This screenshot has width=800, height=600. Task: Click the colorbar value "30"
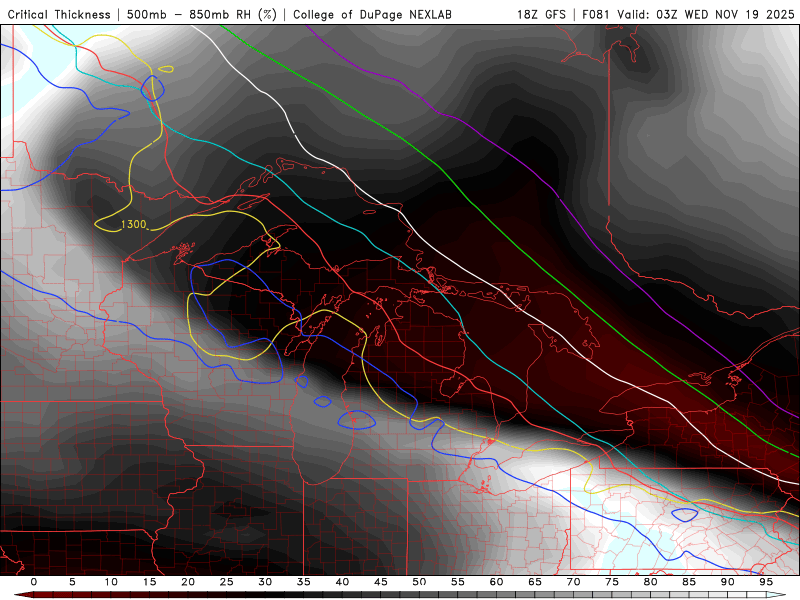point(265,582)
